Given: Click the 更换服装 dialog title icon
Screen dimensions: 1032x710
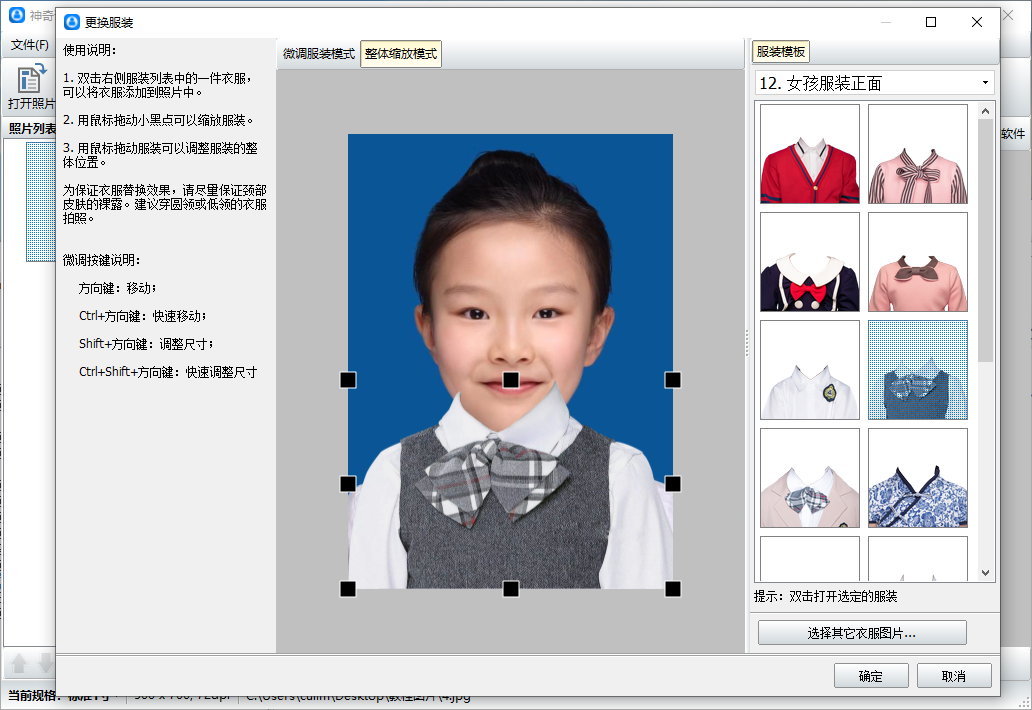Looking at the screenshot, I should click(72, 22).
